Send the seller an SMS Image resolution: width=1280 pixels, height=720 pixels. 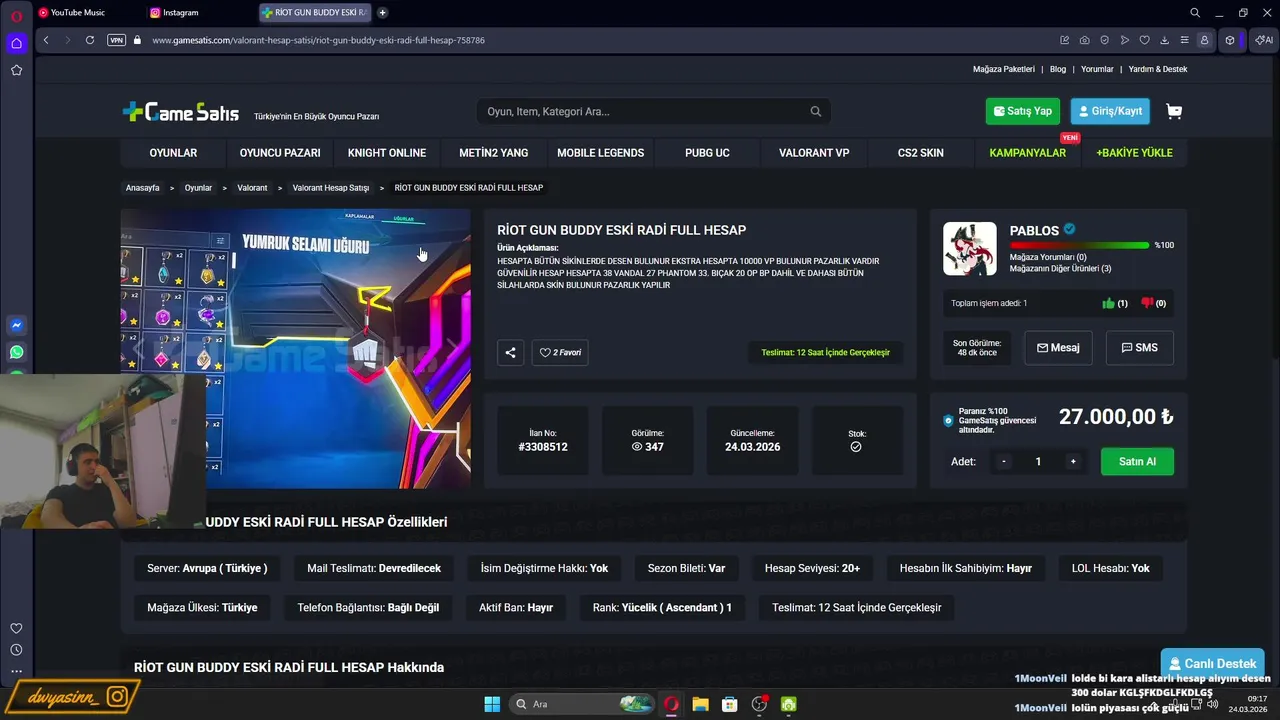(x=1139, y=348)
